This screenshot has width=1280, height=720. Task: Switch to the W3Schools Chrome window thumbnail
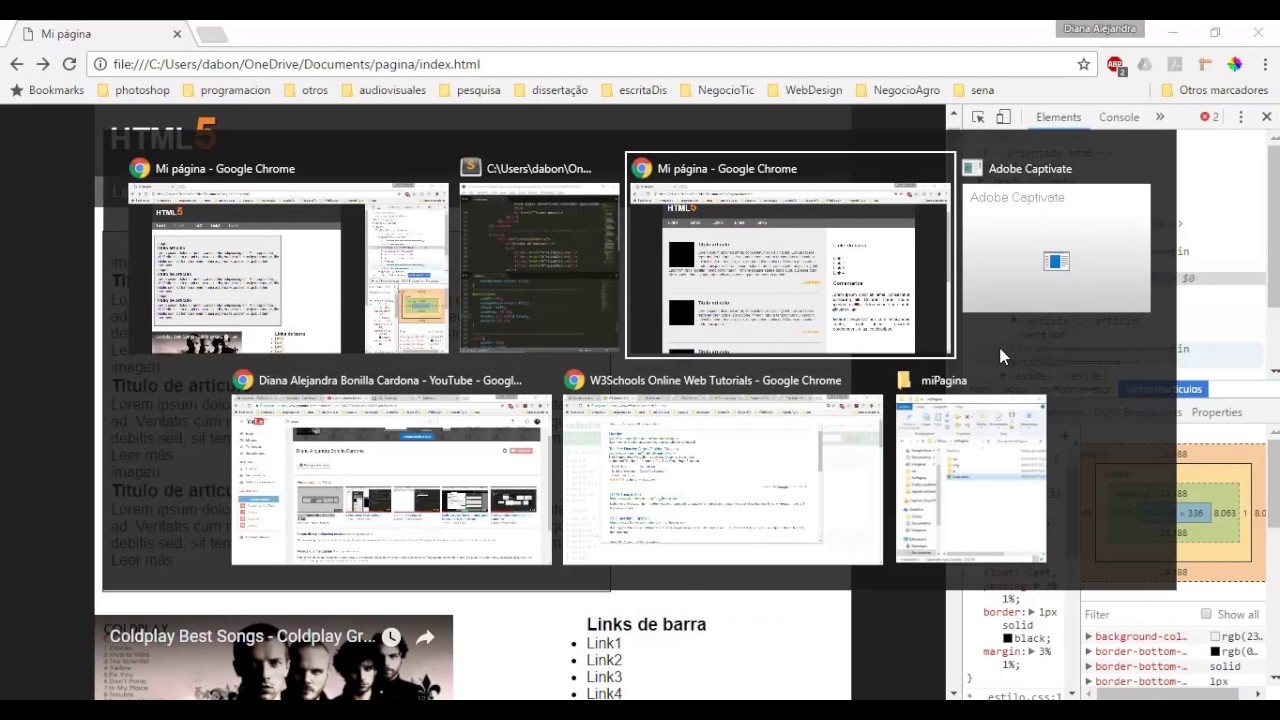click(722, 480)
